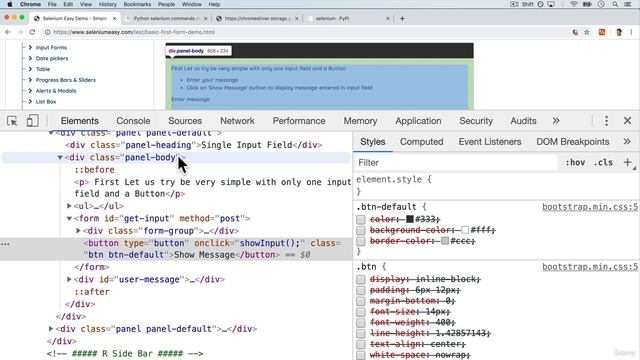Expand Progress Bars & Sliders item
The image size is (640, 360).
(x=30, y=80)
